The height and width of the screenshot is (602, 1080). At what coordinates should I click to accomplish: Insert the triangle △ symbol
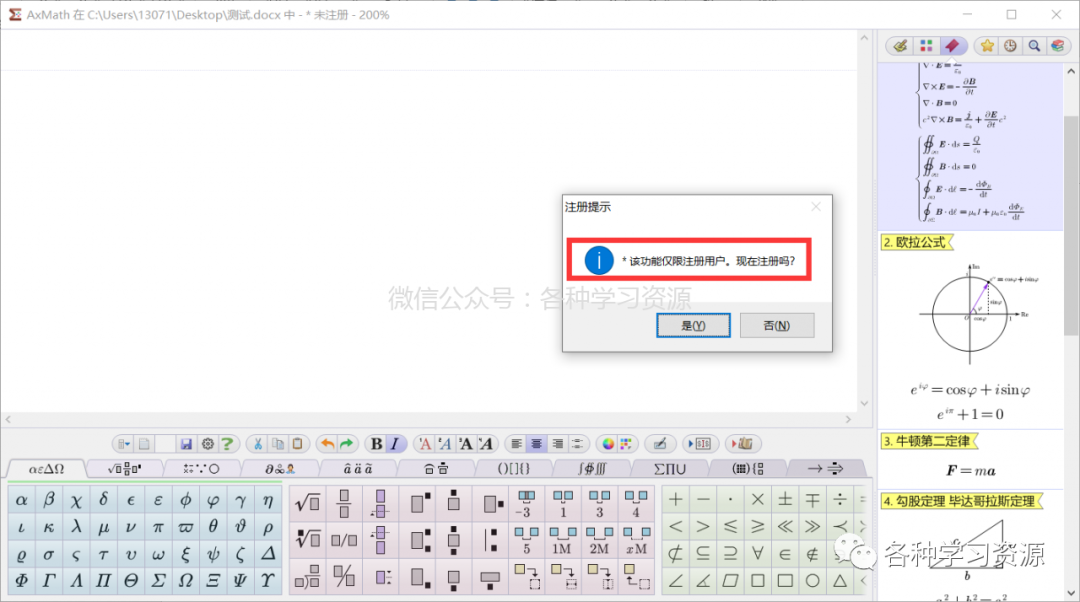tap(840, 581)
